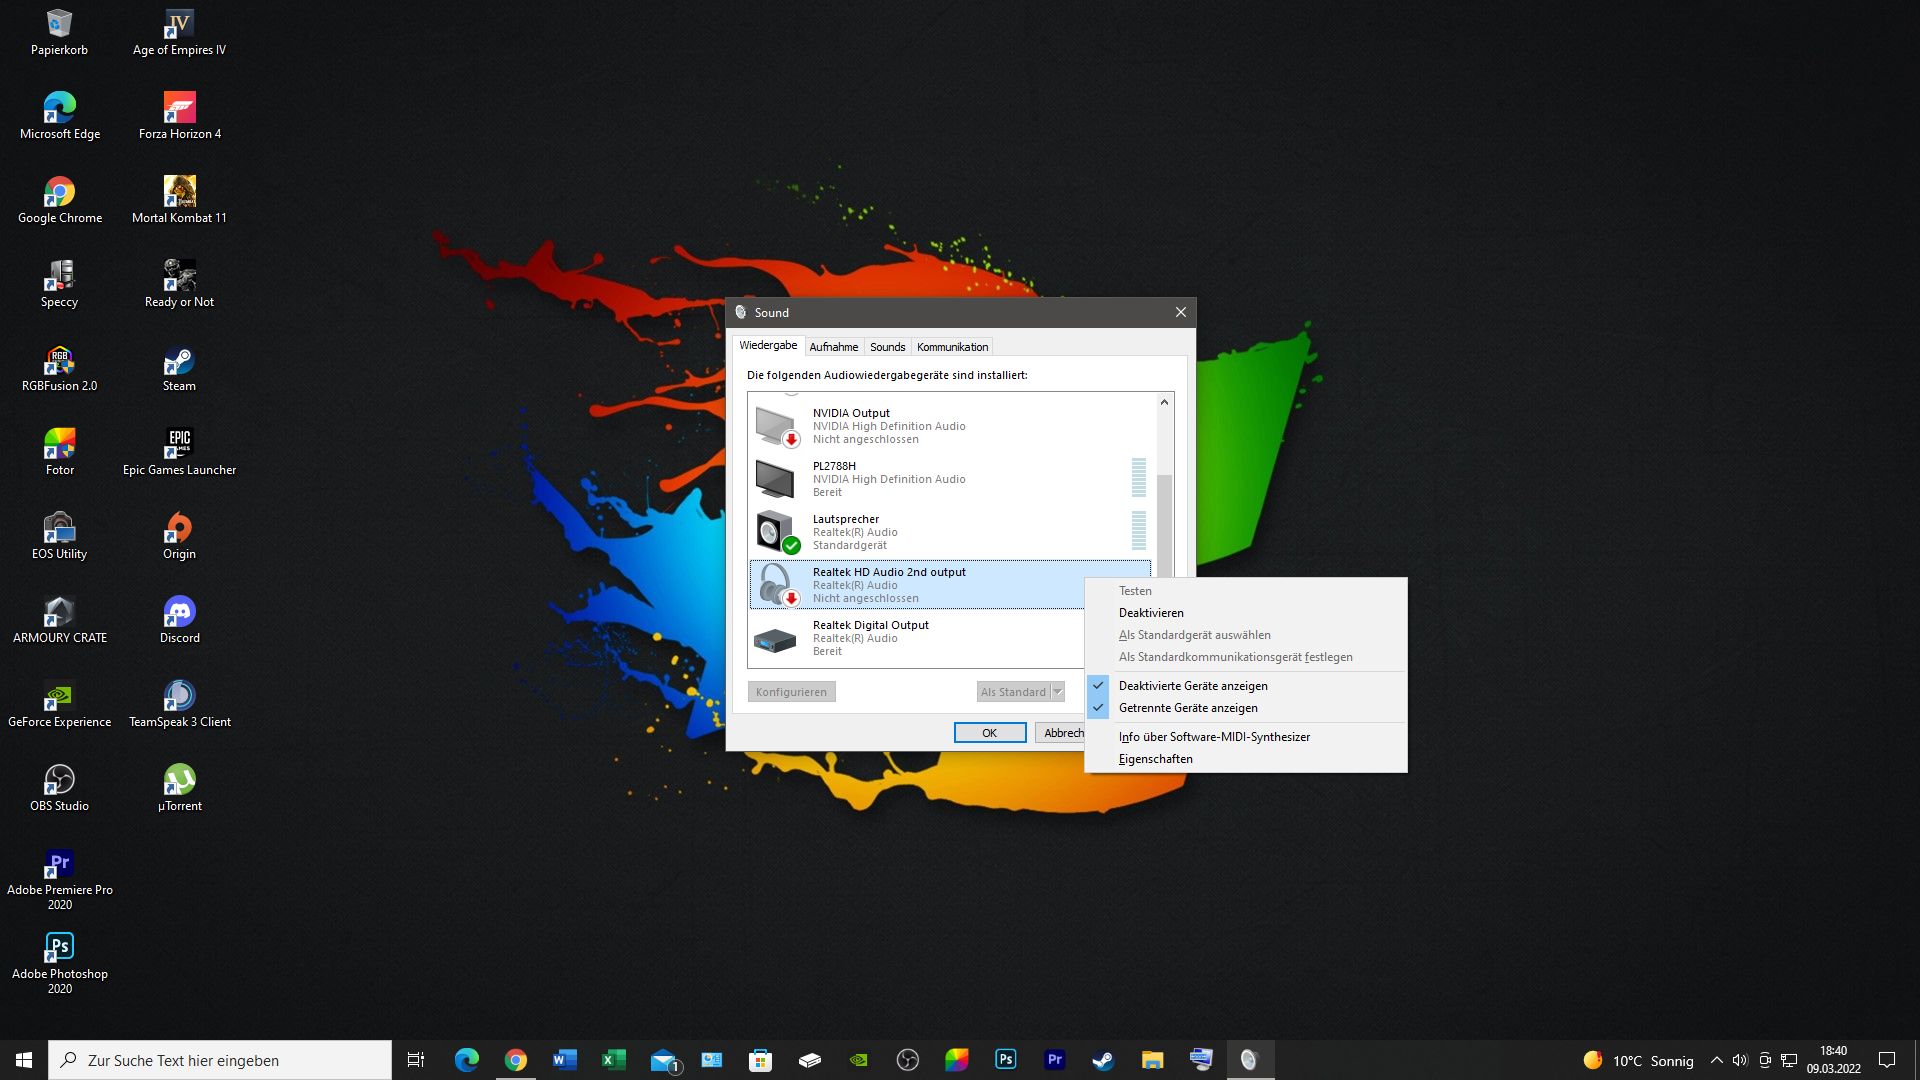This screenshot has height=1080, width=1920.
Task: Click the NVIDIA Output device icon
Action: [775, 426]
